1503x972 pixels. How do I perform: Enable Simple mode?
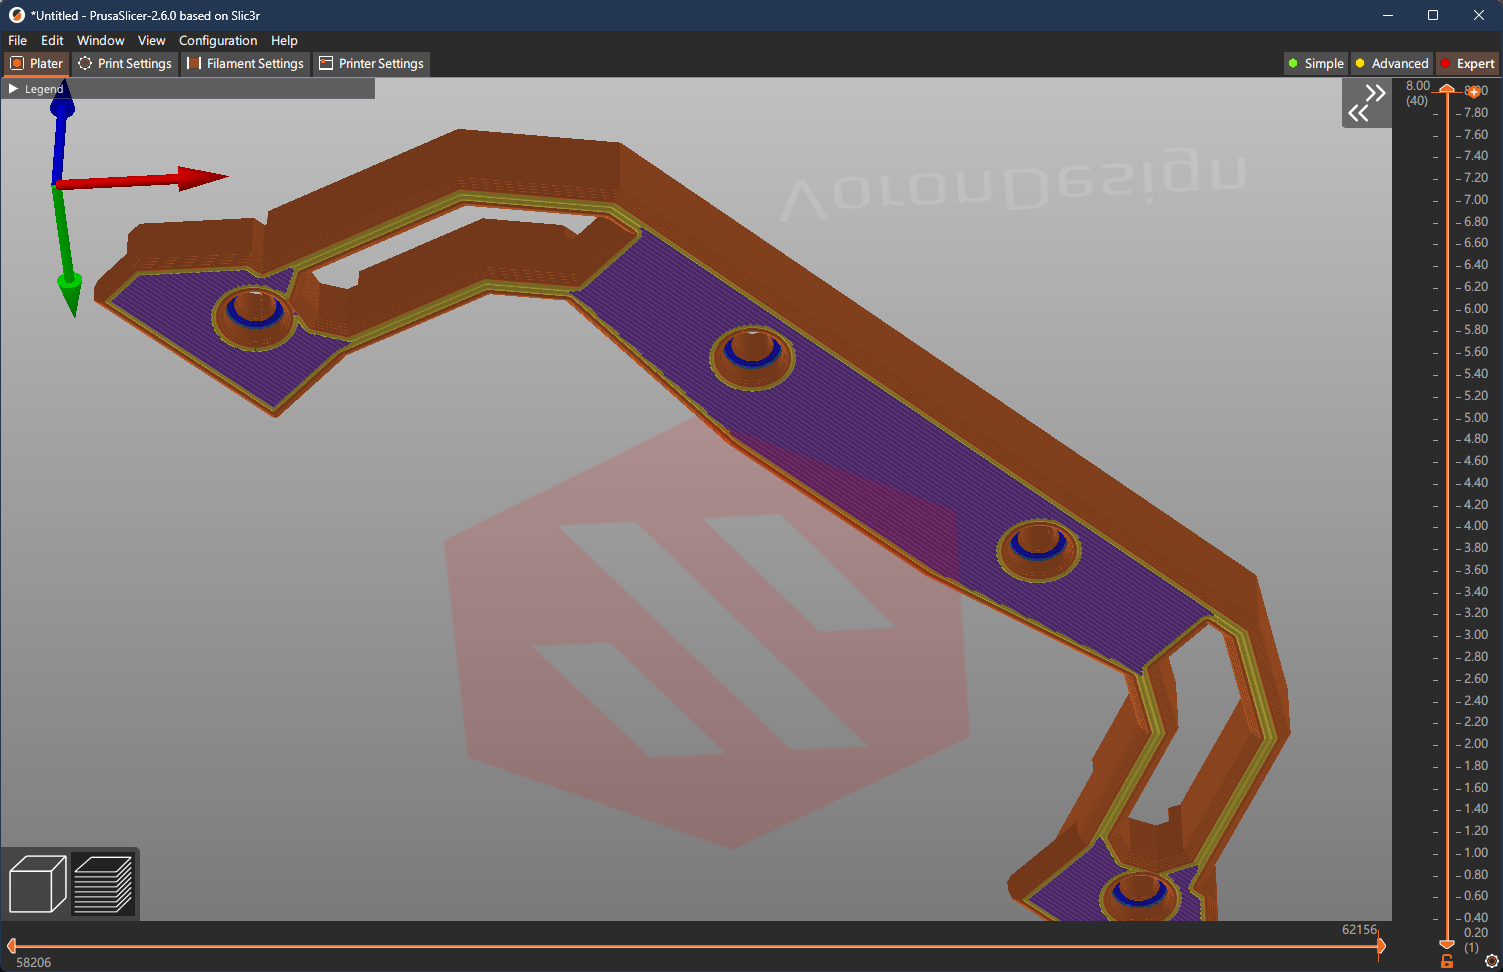pos(1316,63)
